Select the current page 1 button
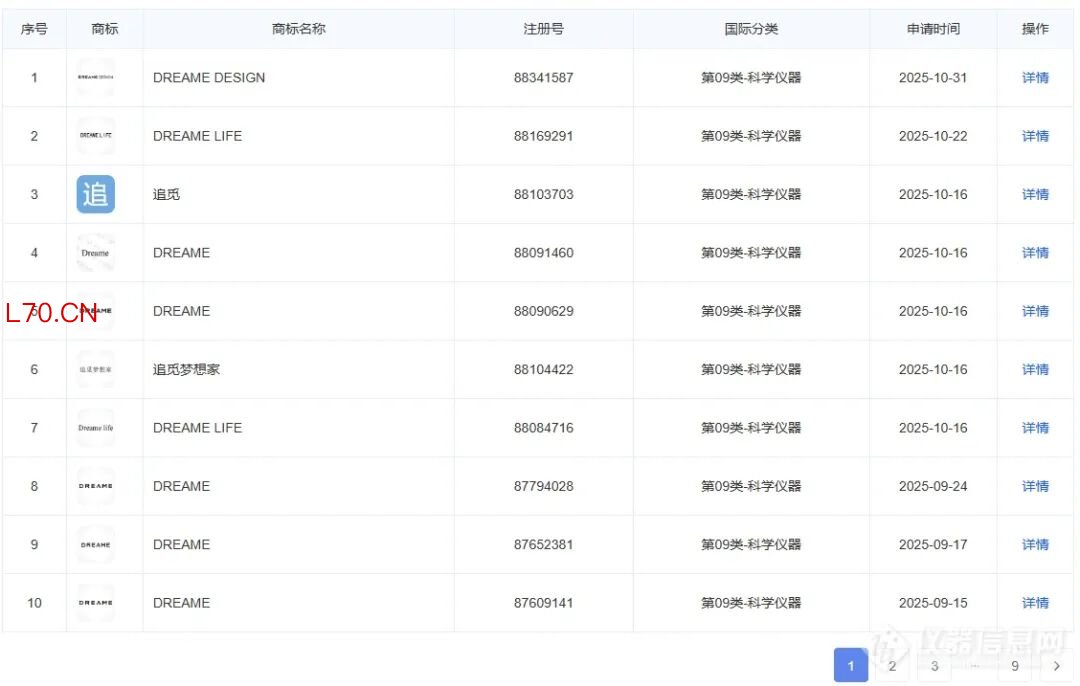1080x686 pixels. [x=851, y=666]
